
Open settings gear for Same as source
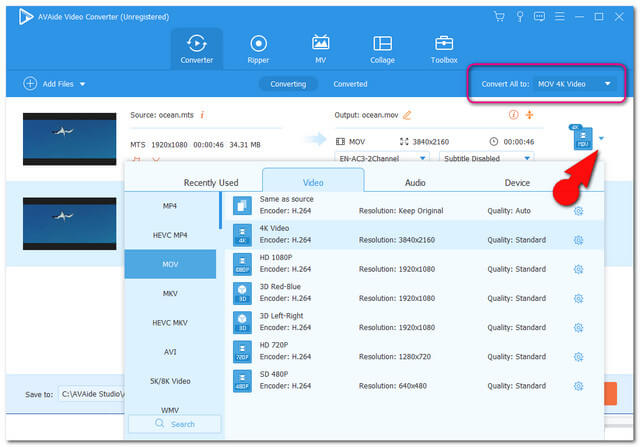click(x=578, y=211)
